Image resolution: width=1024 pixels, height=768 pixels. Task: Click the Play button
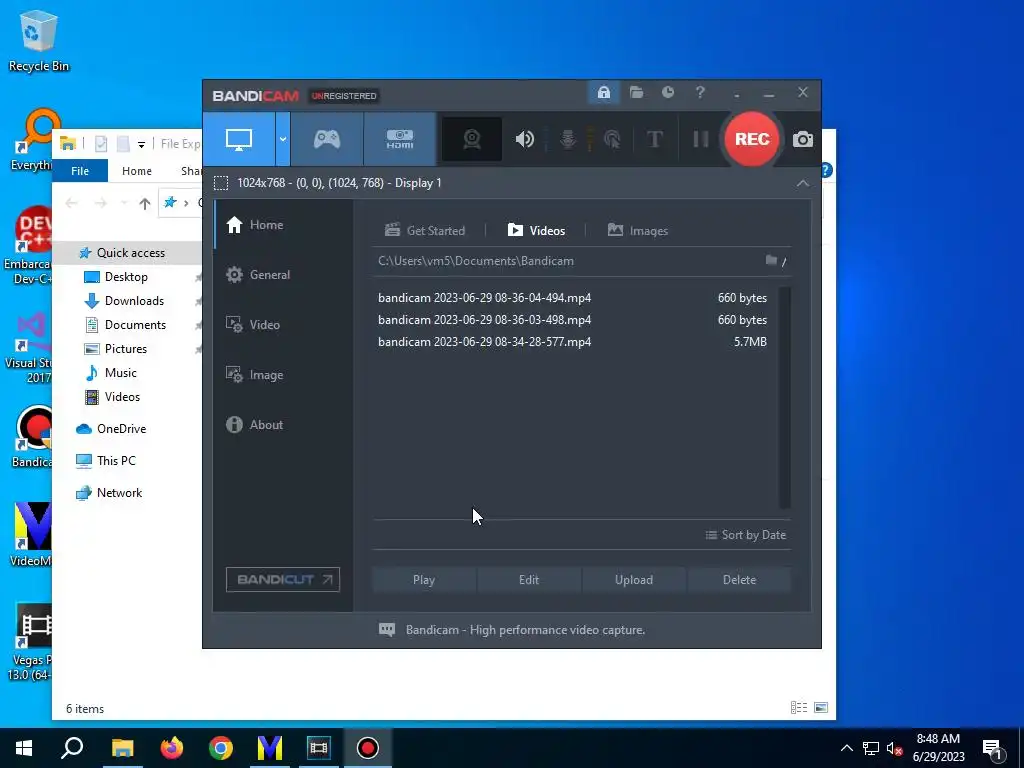tap(424, 580)
